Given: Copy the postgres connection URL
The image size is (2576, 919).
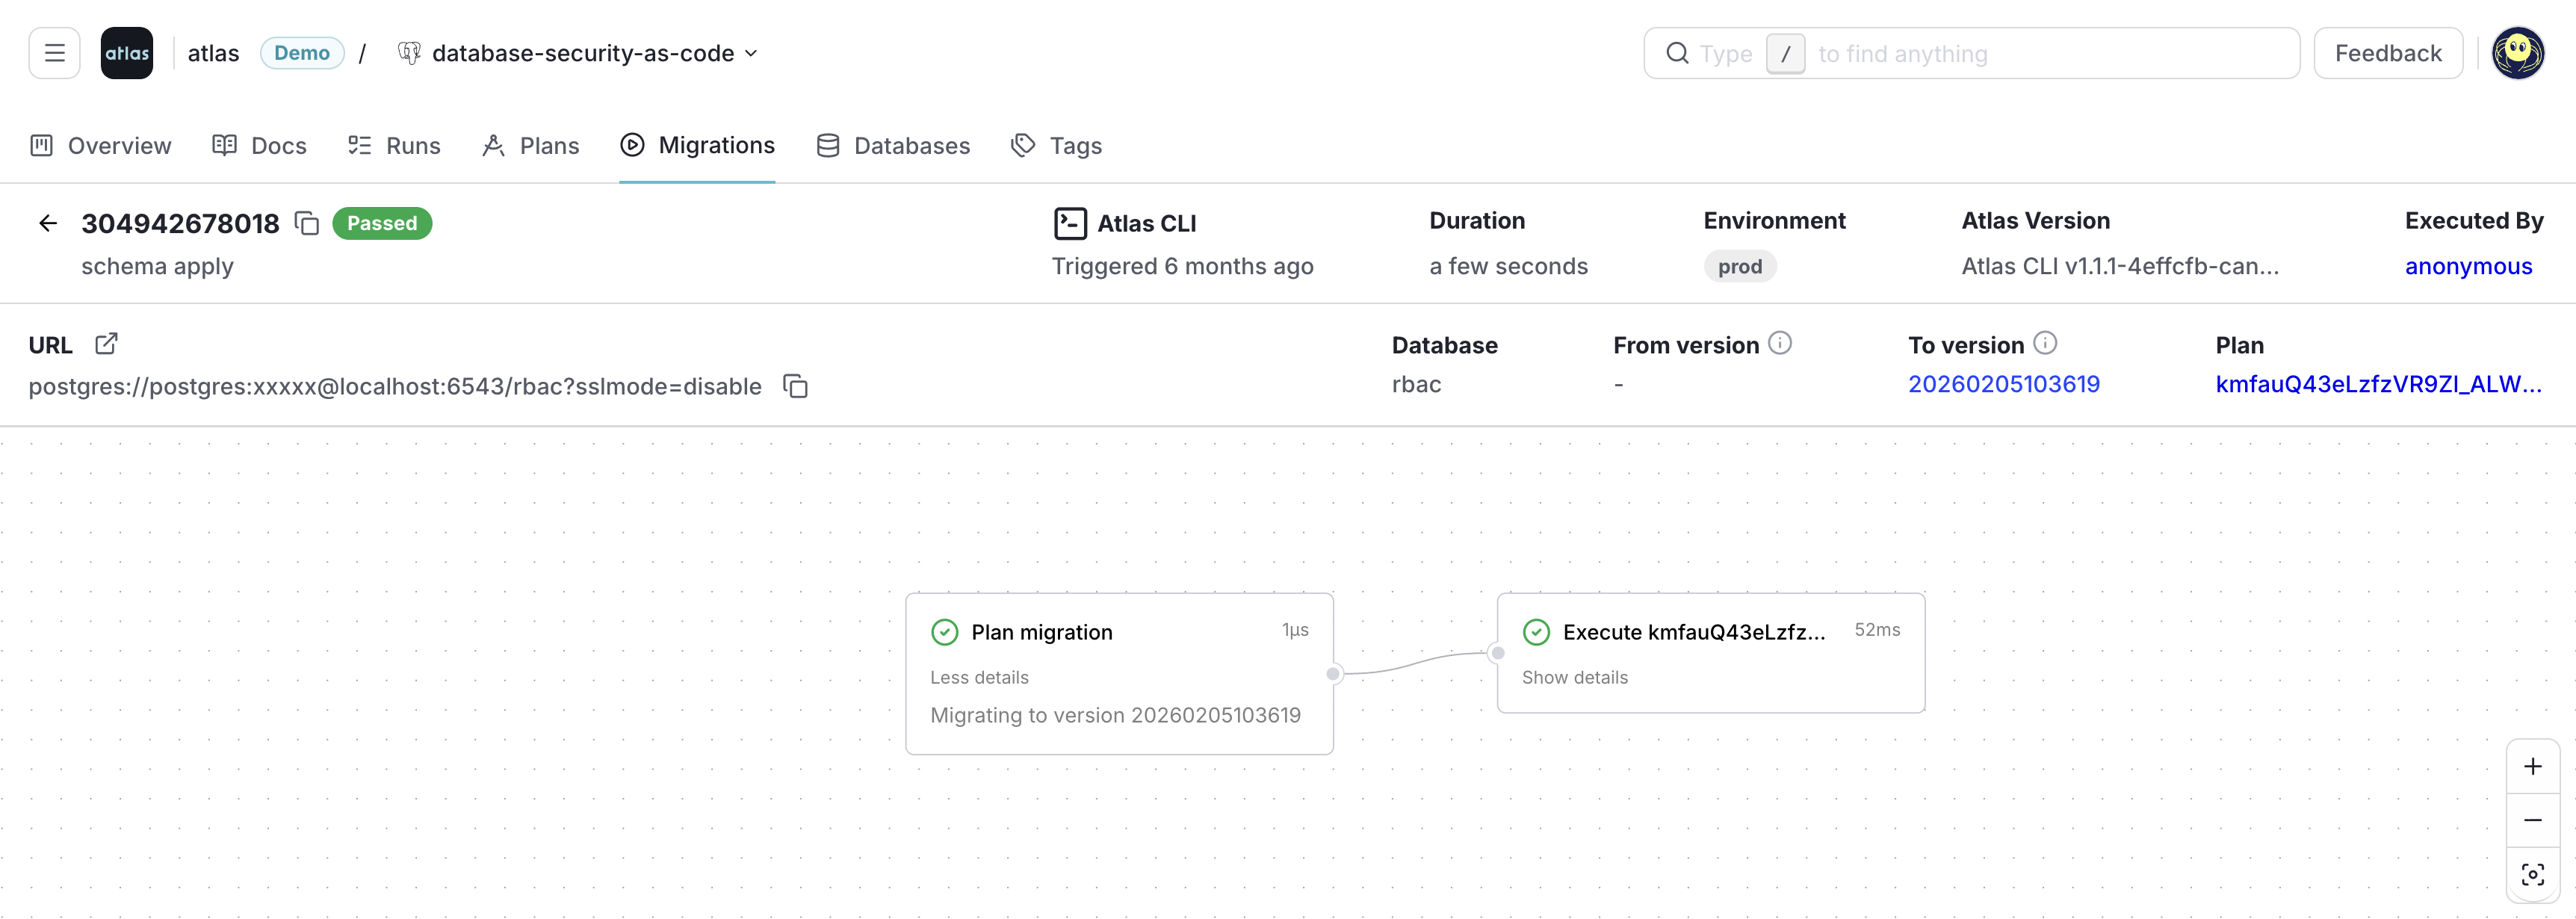Looking at the screenshot, I should (795, 386).
